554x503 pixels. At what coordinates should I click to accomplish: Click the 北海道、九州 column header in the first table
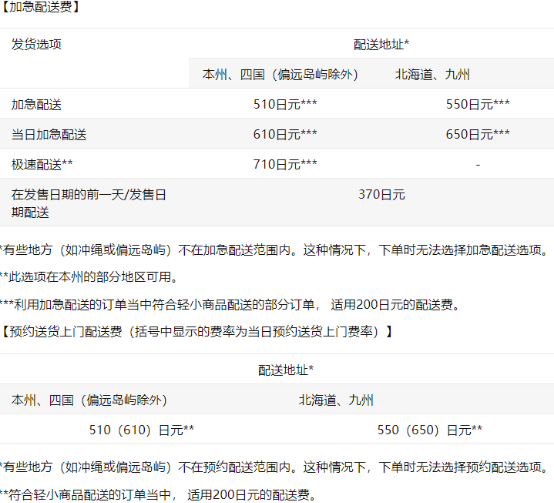click(x=432, y=74)
